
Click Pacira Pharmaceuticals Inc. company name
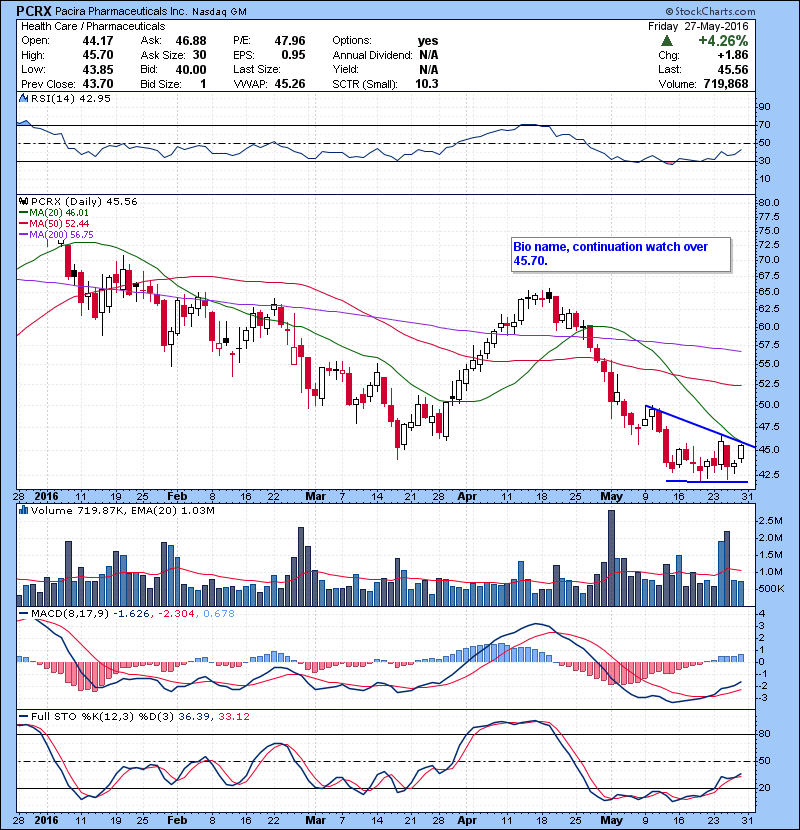click(121, 11)
